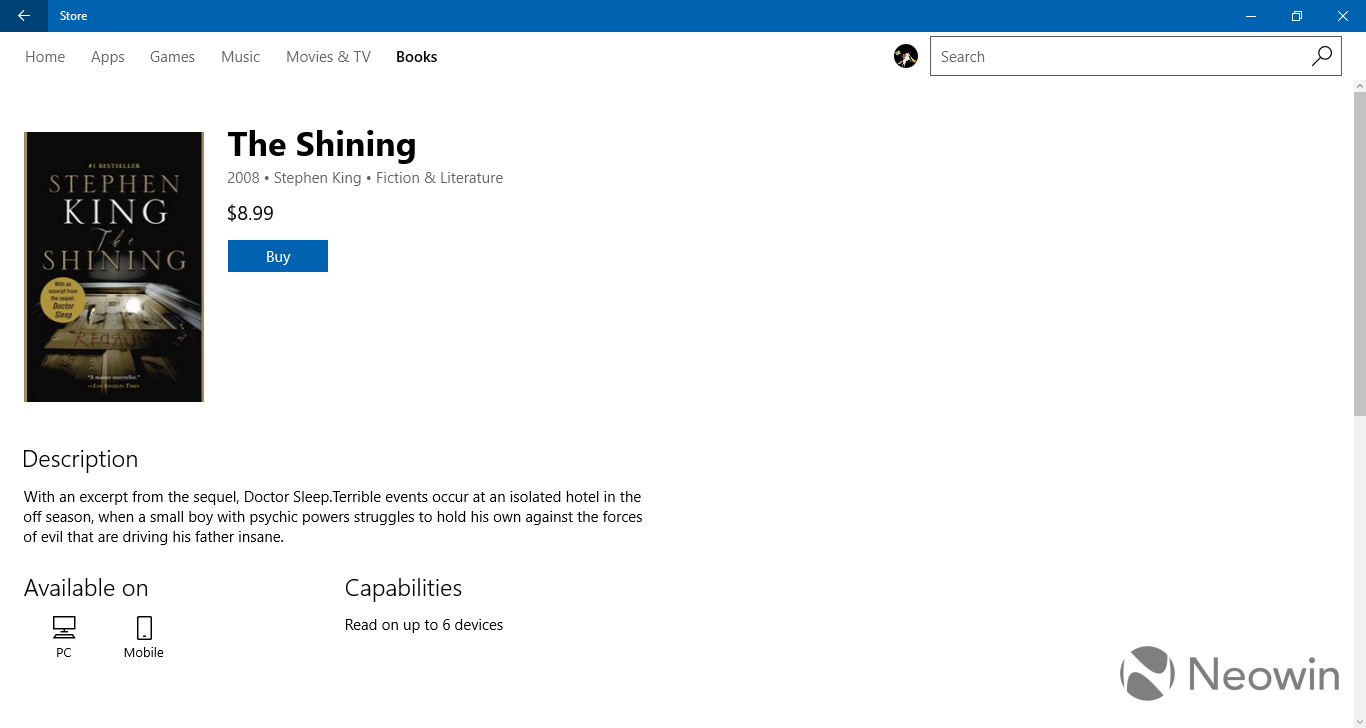Open the Fiction & Literature category
Image resolution: width=1366 pixels, height=728 pixels.
pos(439,177)
